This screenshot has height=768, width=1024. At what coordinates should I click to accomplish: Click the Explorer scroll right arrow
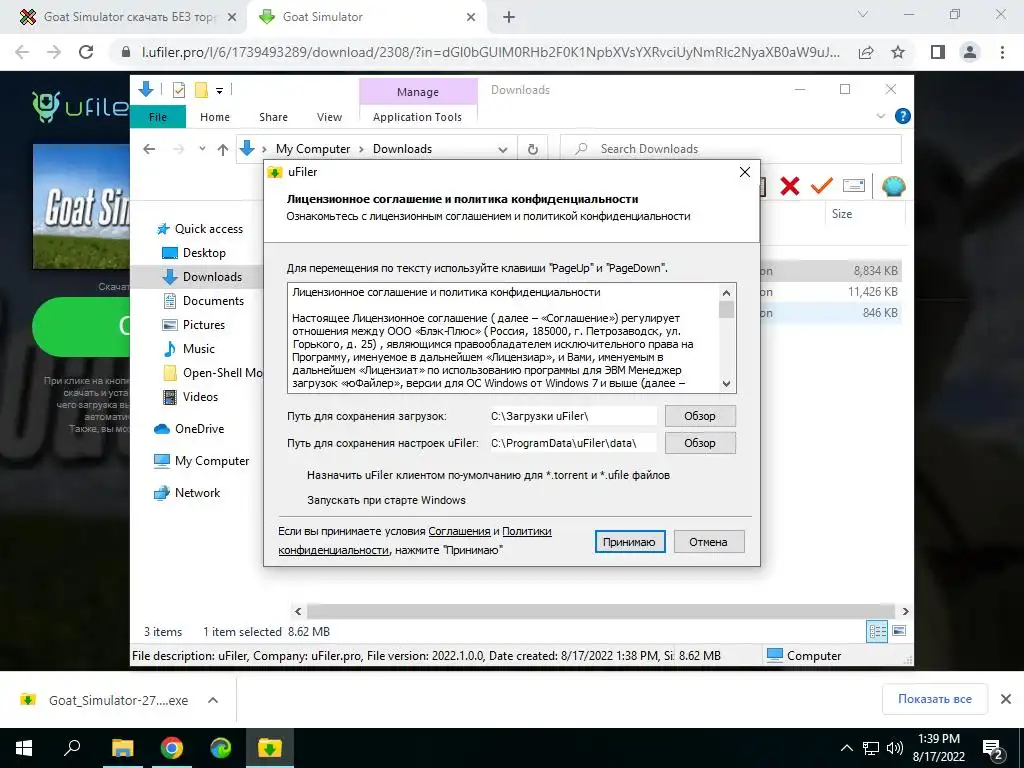pos(905,611)
